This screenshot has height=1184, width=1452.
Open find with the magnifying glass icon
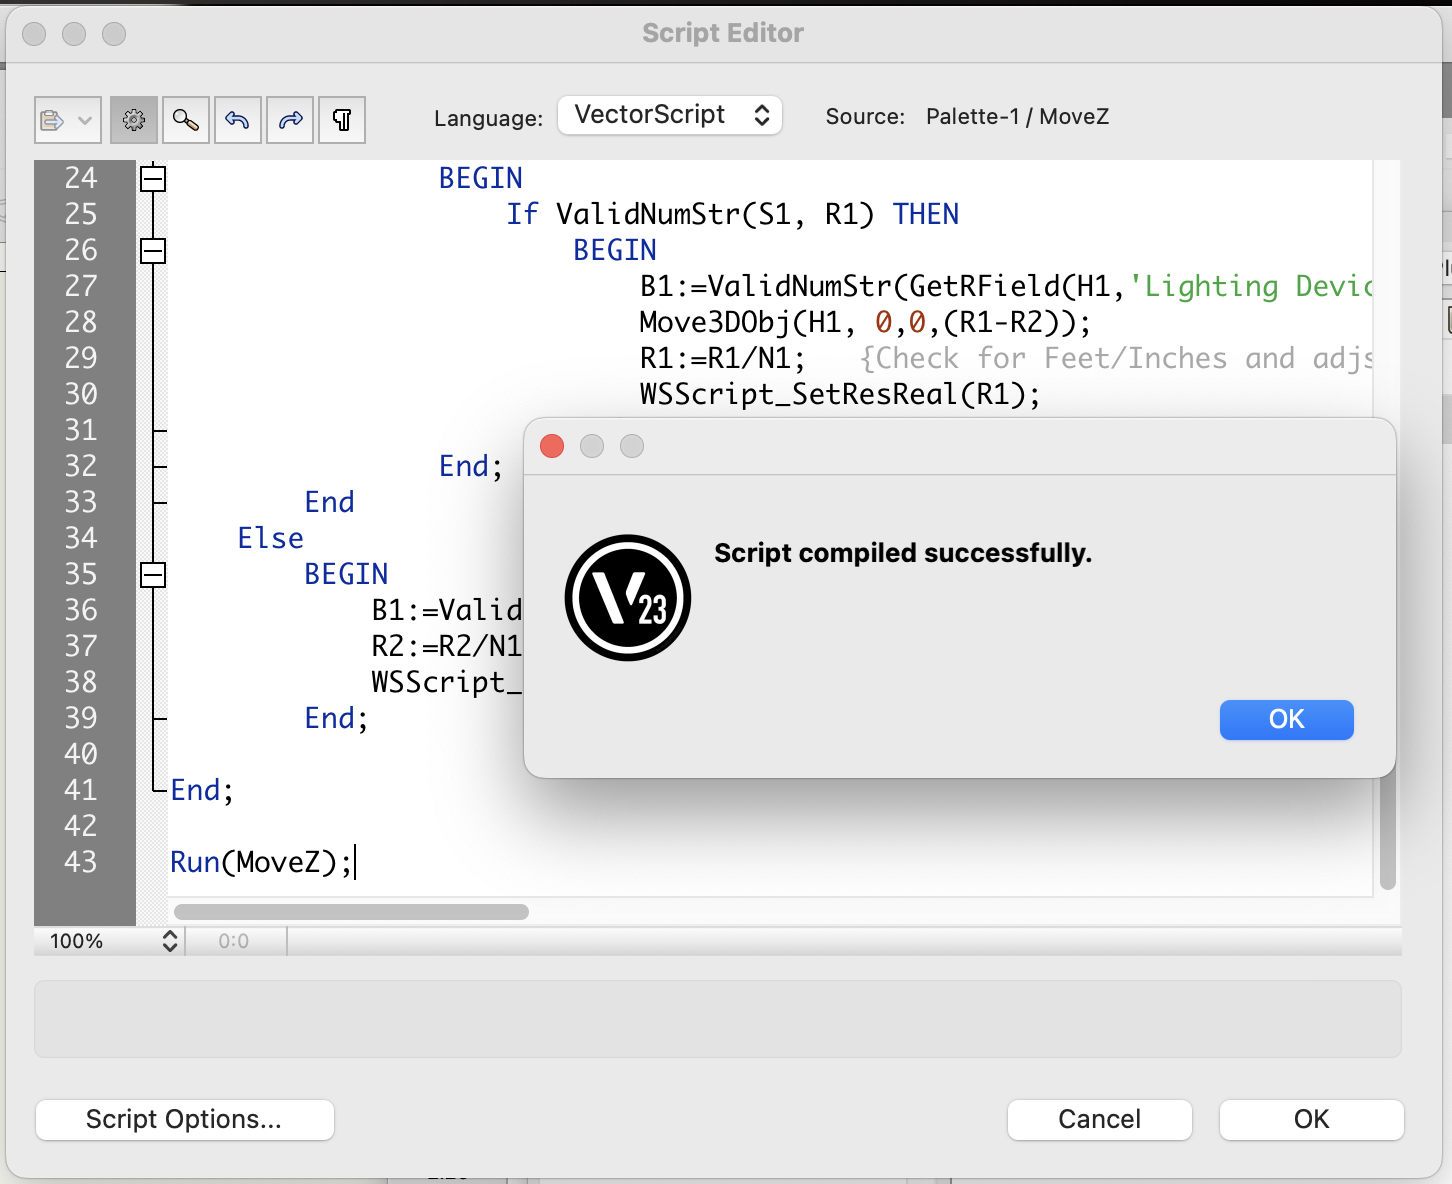186,120
